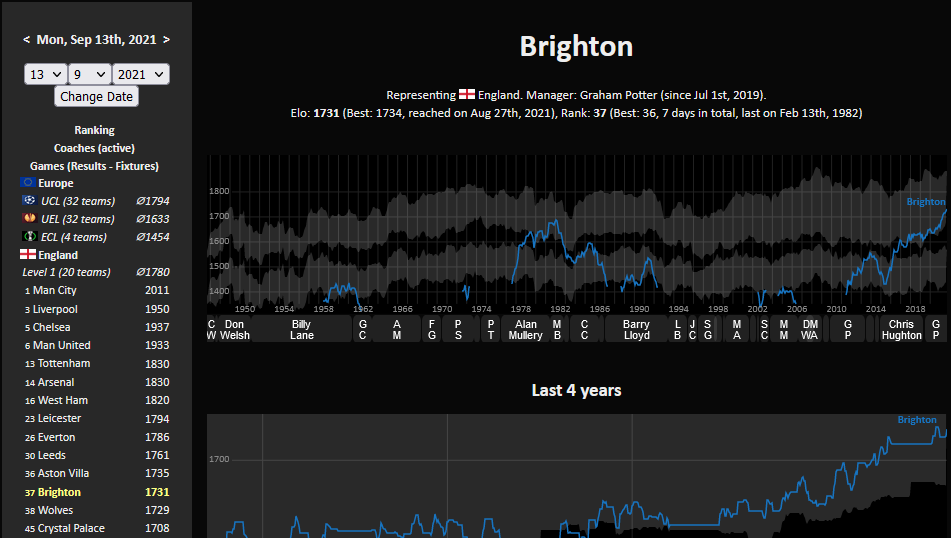Open Games (Results - Fixtures) link
Screen dimensions: 951x538
[95, 166]
